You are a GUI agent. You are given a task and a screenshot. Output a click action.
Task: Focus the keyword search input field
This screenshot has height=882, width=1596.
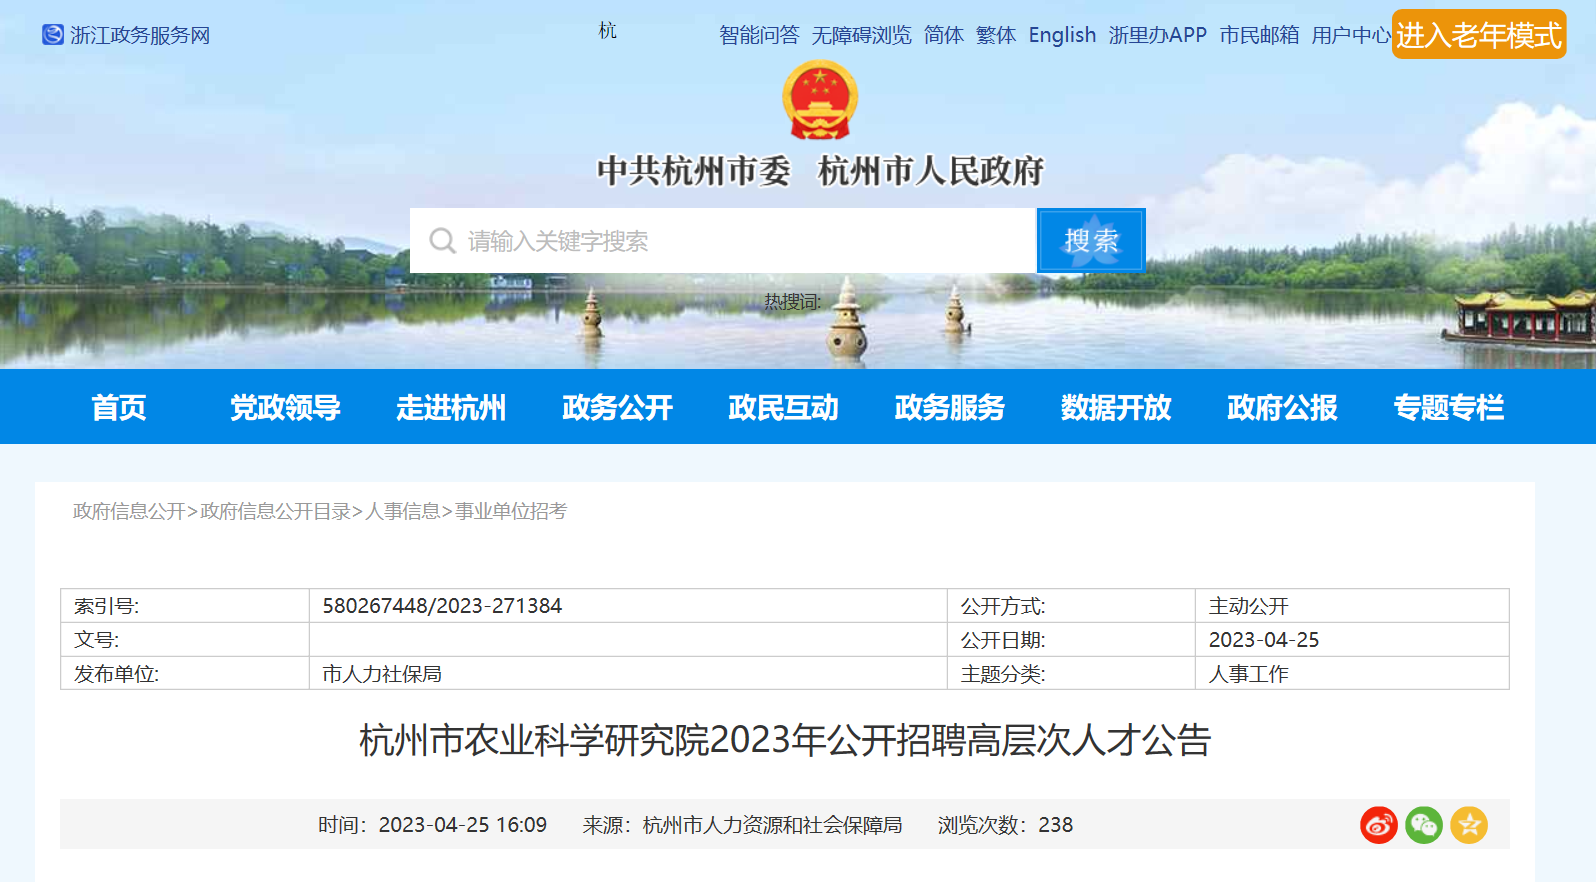pos(723,241)
